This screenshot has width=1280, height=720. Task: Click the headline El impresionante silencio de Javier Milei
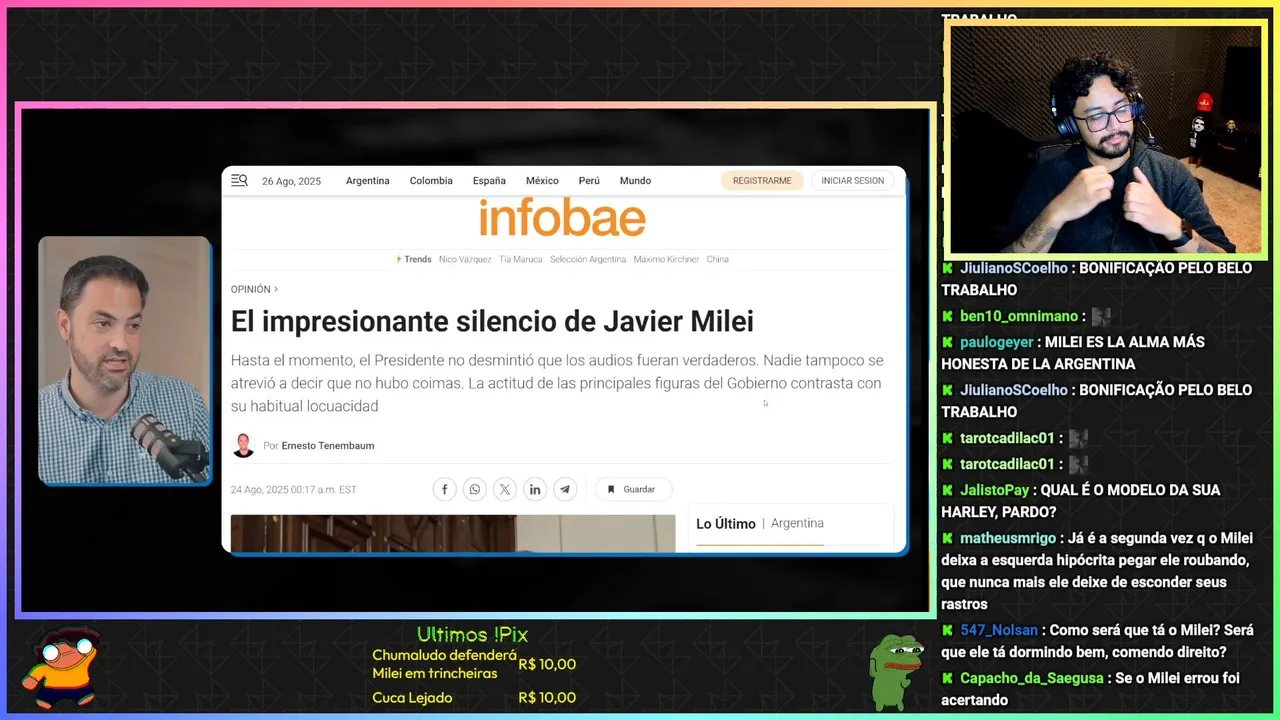coord(492,321)
